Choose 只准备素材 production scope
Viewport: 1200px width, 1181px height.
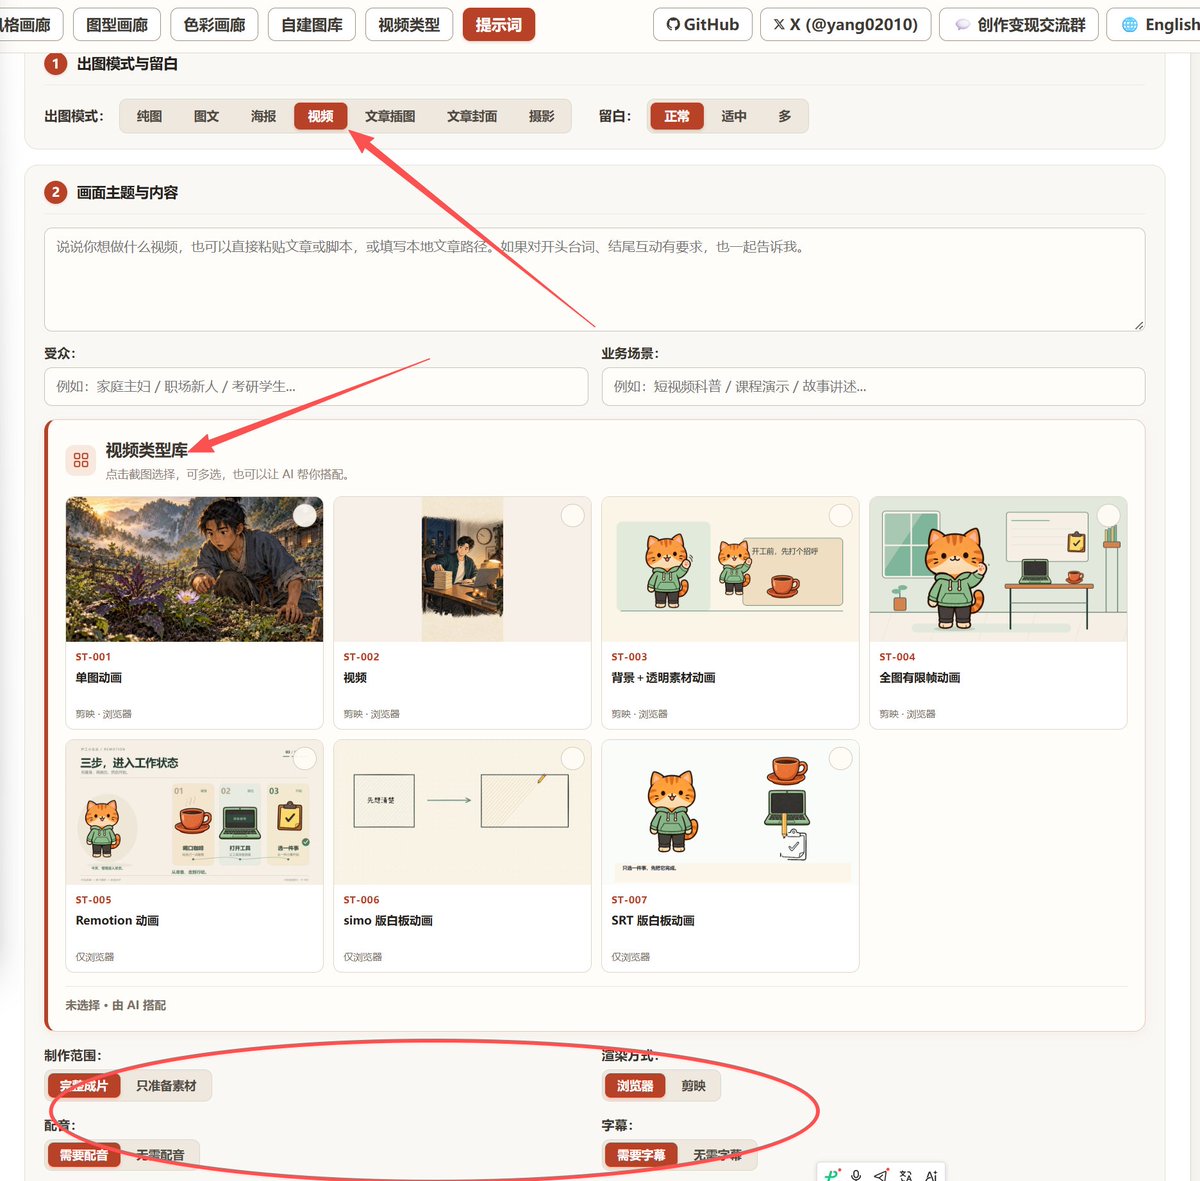pos(166,1085)
